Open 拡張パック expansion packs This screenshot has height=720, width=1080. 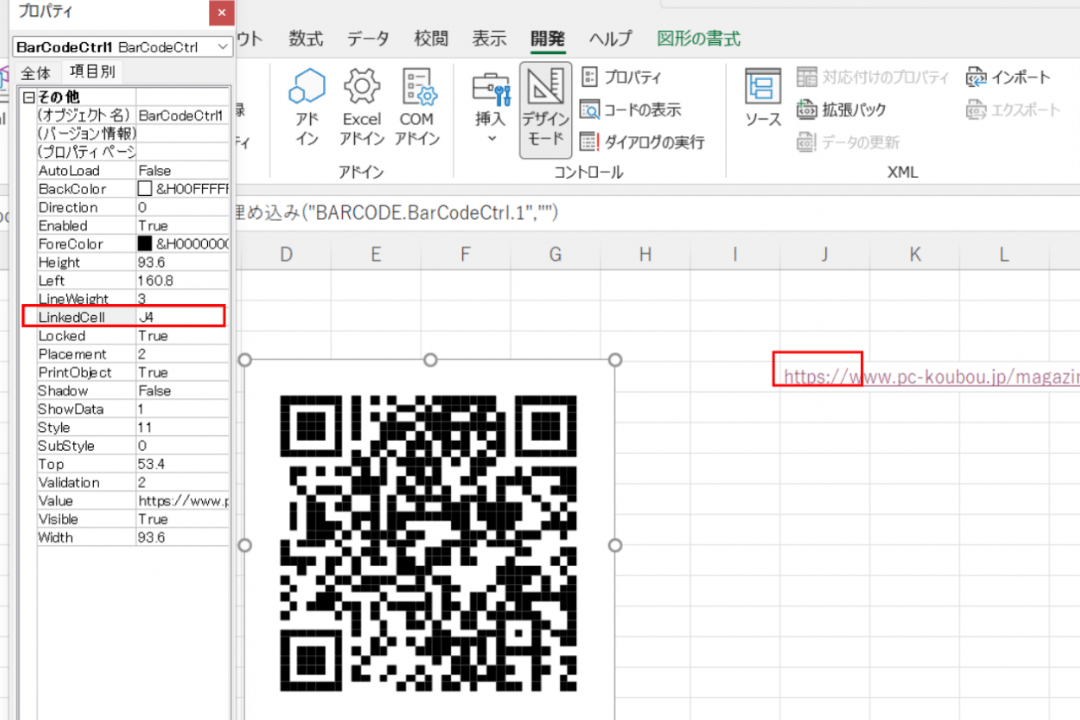click(841, 110)
